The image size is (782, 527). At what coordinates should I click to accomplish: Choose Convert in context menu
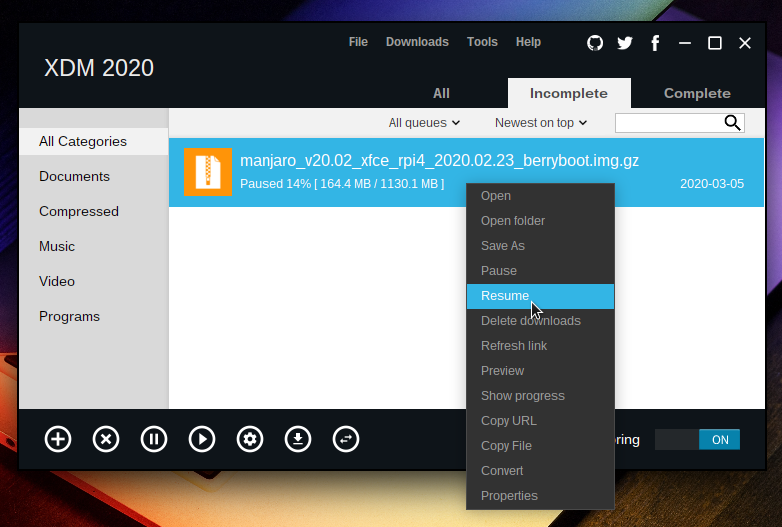pyautogui.click(x=540, y=471)
